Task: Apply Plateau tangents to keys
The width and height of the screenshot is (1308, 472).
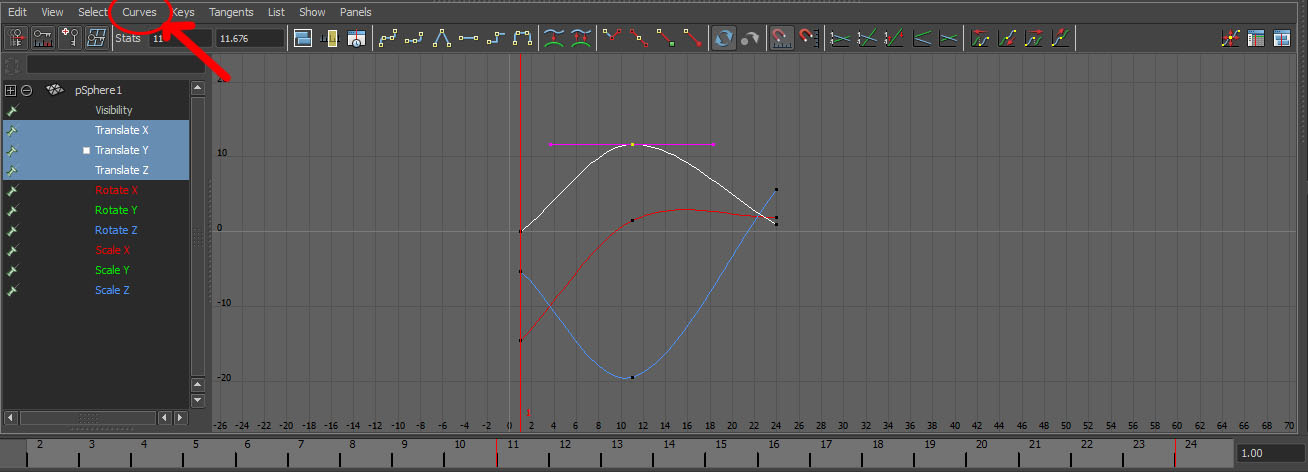Action: (522, 38)
